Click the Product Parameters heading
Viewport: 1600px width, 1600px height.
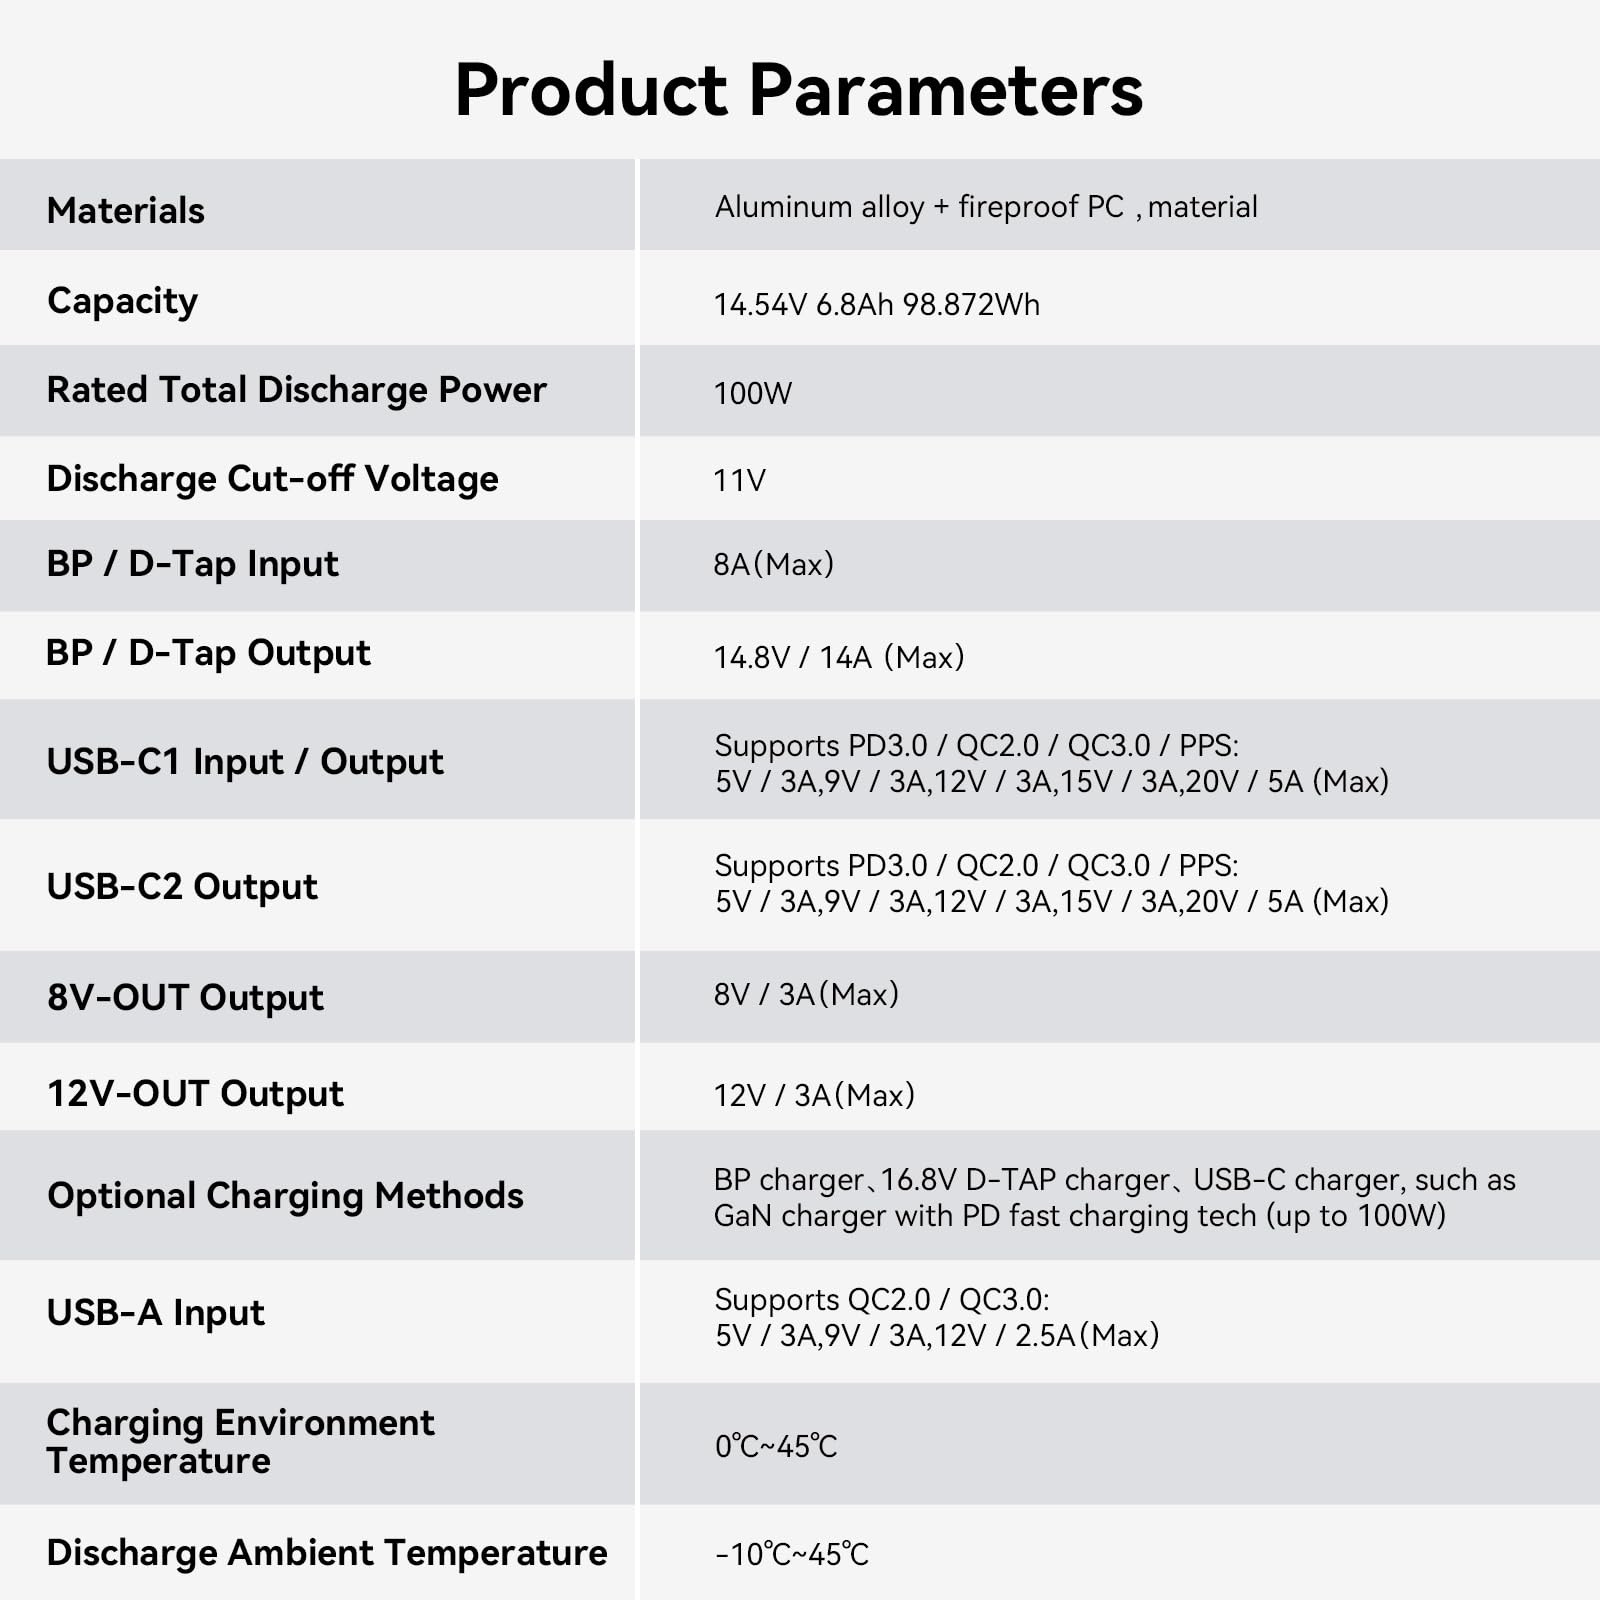pos(799,90)
